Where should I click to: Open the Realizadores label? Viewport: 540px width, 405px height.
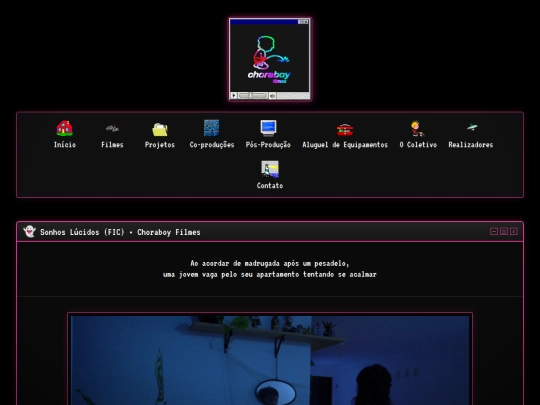471,145
